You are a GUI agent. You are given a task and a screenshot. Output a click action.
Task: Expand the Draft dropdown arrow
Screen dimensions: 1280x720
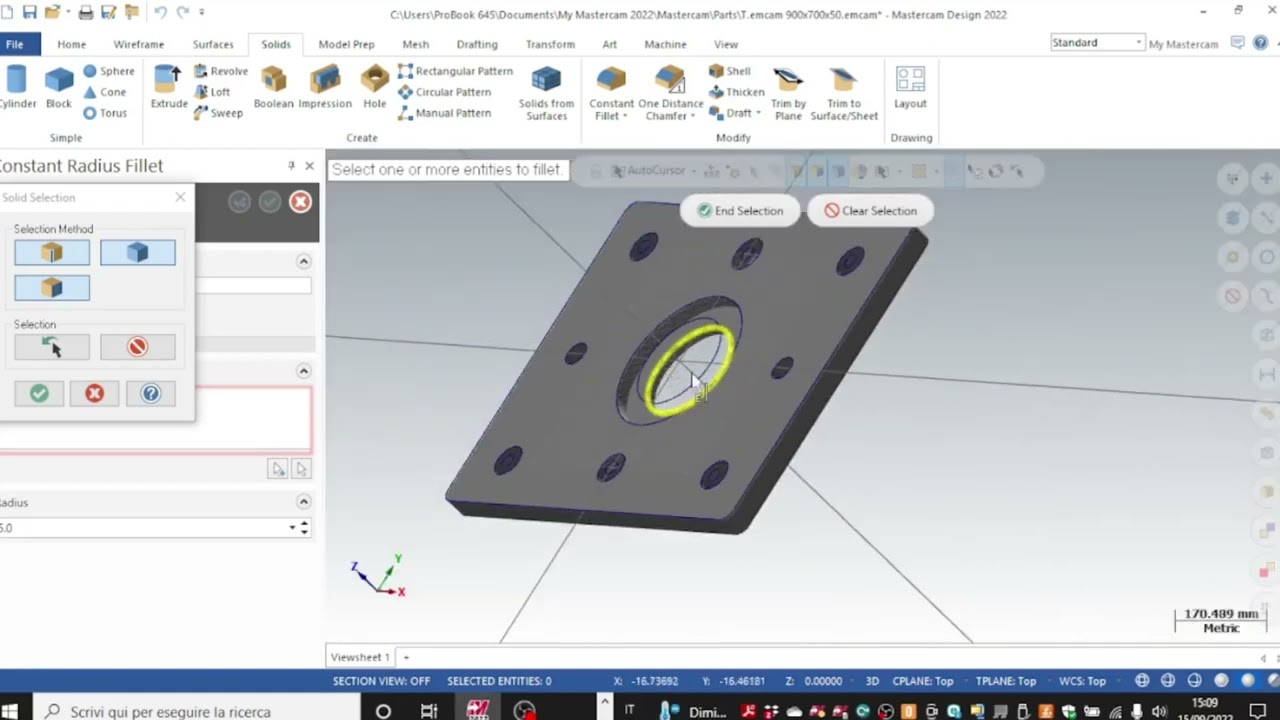coord(758,113)
